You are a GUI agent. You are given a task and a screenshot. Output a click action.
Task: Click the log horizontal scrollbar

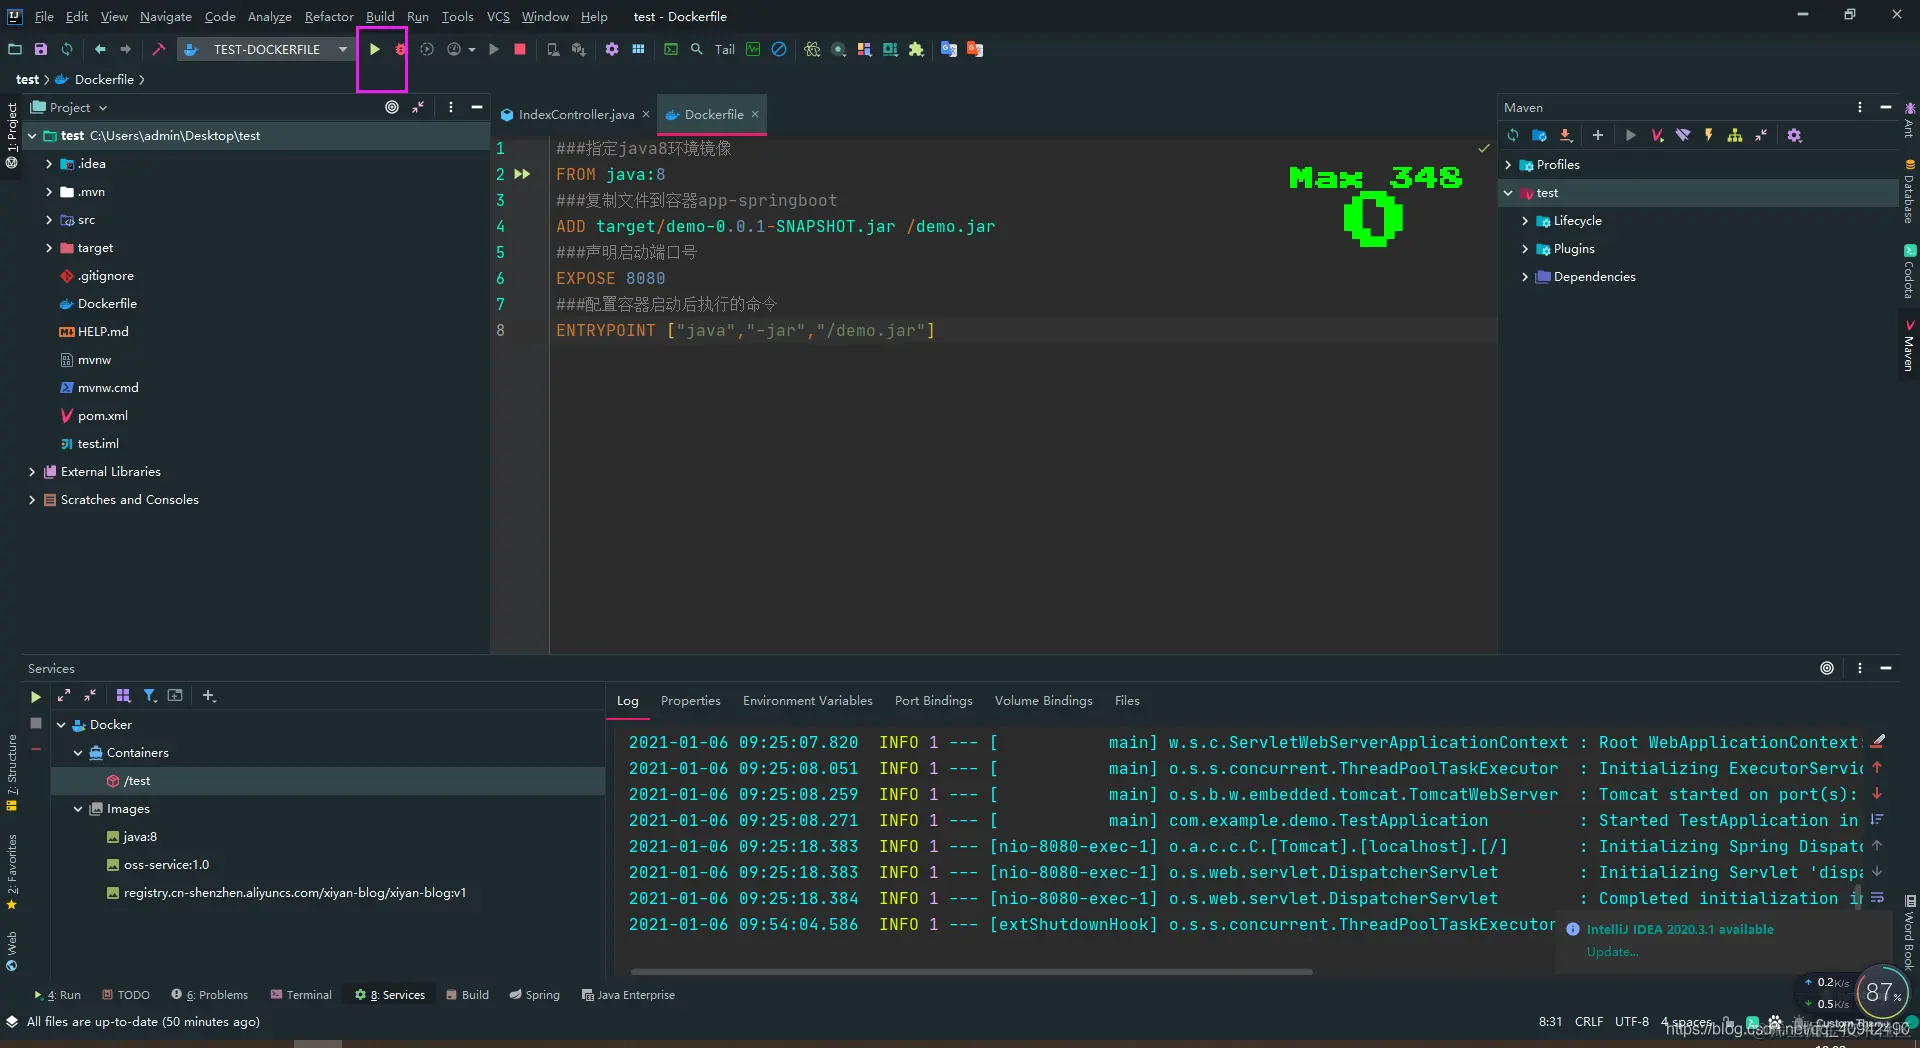click(971, 971)
